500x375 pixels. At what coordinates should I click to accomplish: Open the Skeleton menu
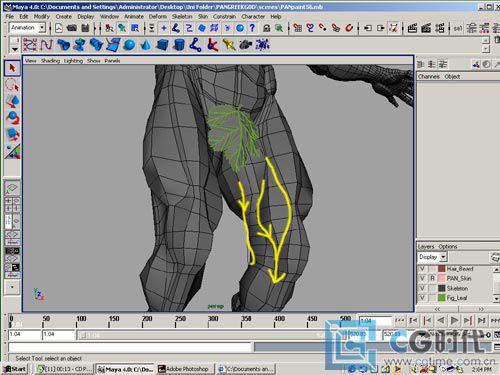[x=182, y=16]
